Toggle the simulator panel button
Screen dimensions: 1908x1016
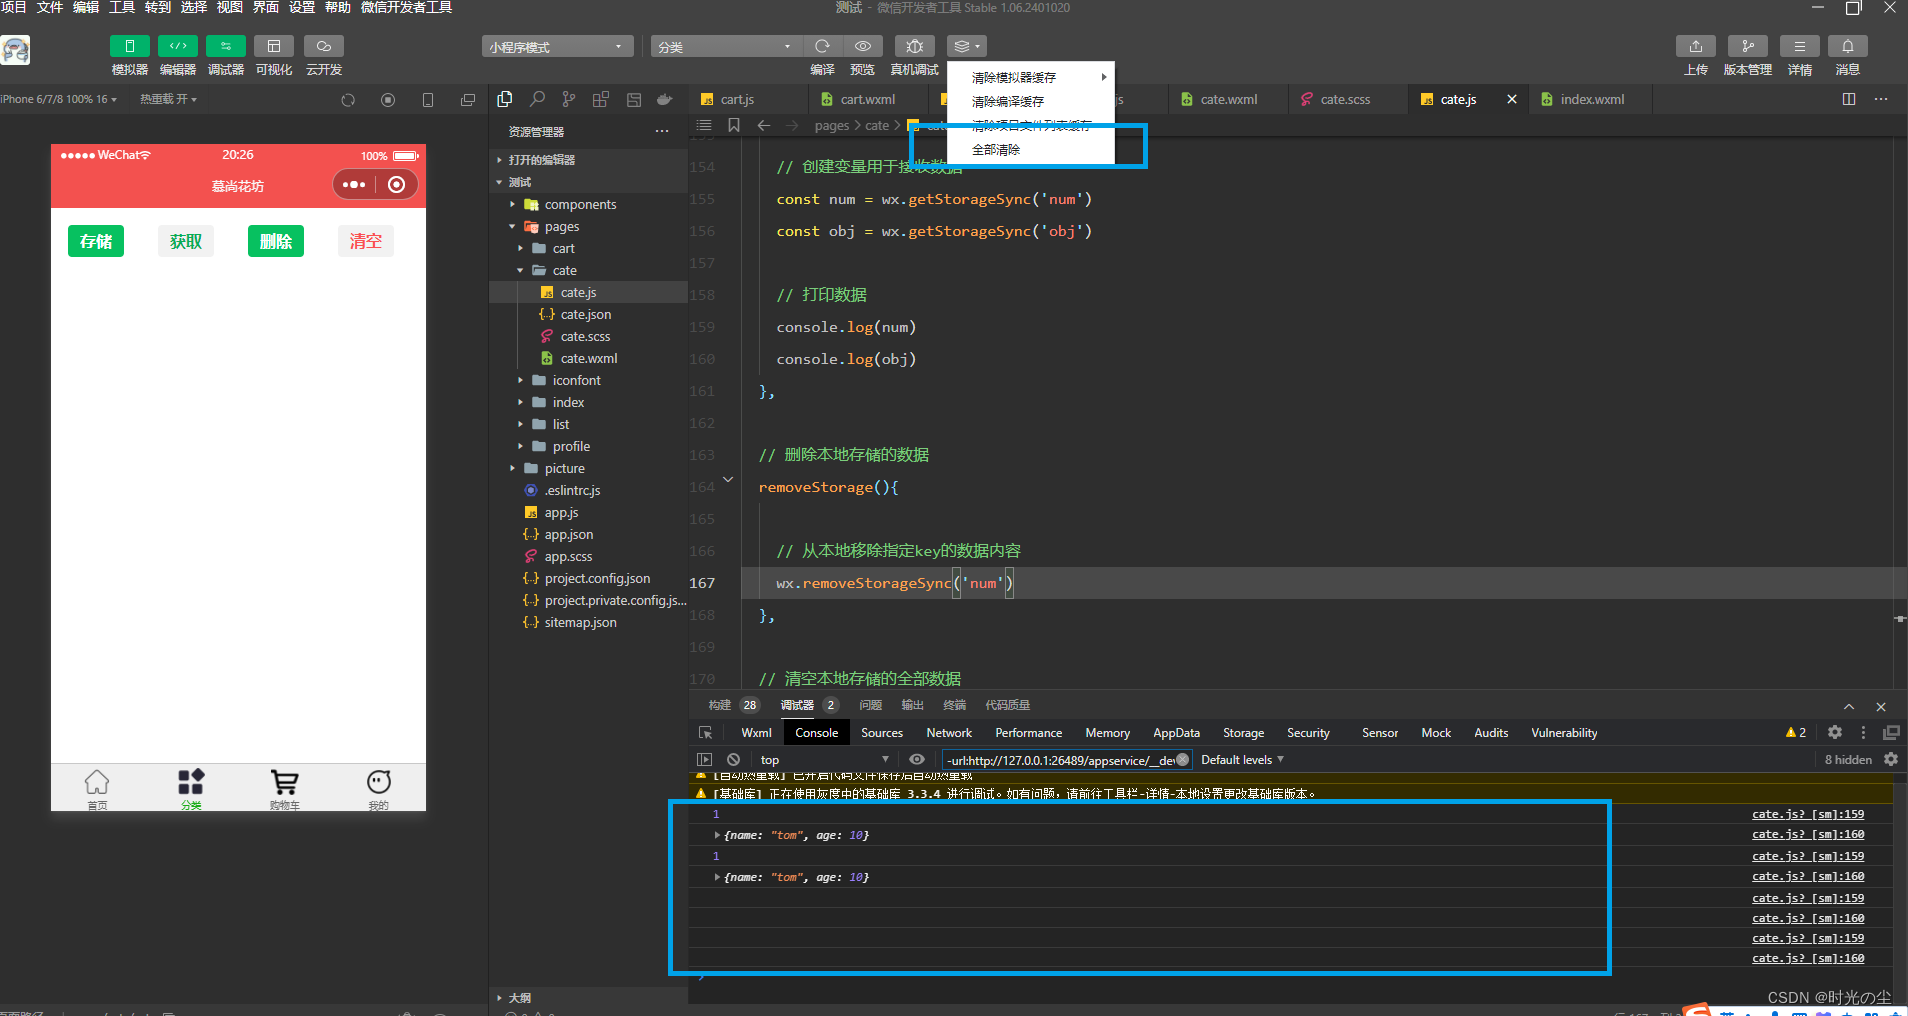129,46
